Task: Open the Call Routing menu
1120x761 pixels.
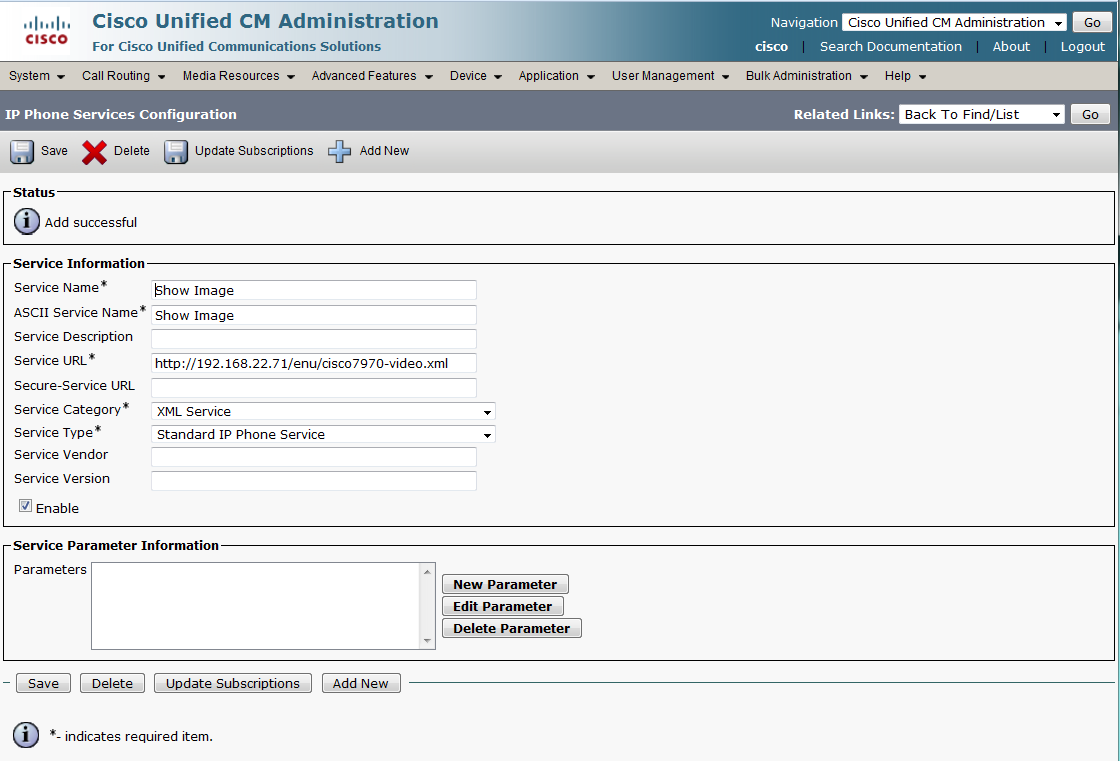Action: pyautogui.click(x=123, y=76)
